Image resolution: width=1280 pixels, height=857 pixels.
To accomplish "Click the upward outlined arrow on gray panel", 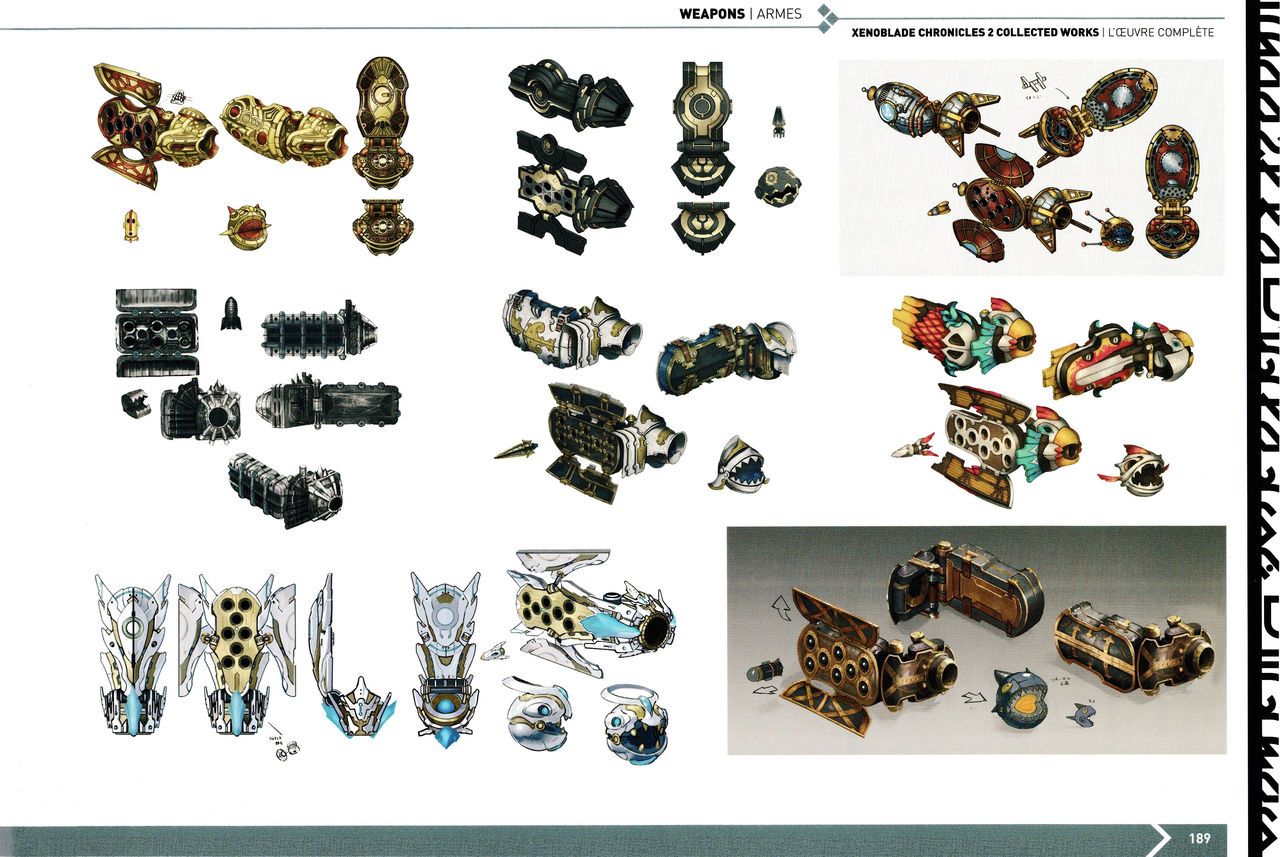I will pos(776,606).
